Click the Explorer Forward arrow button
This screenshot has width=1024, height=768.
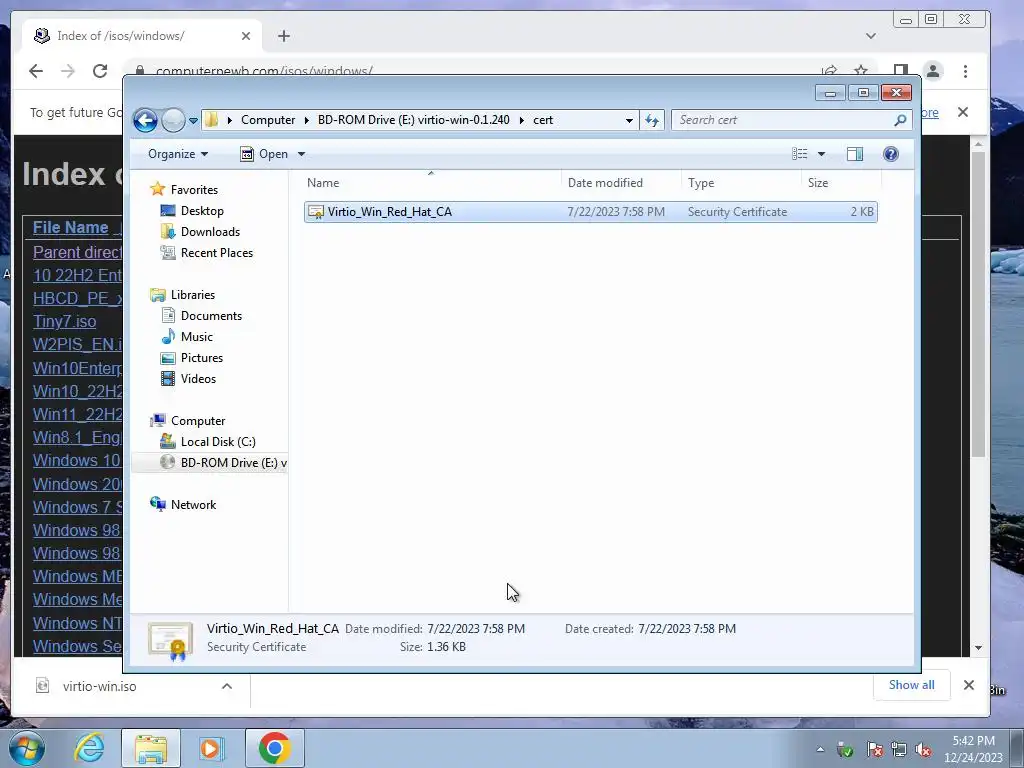[x=173, y=120]
